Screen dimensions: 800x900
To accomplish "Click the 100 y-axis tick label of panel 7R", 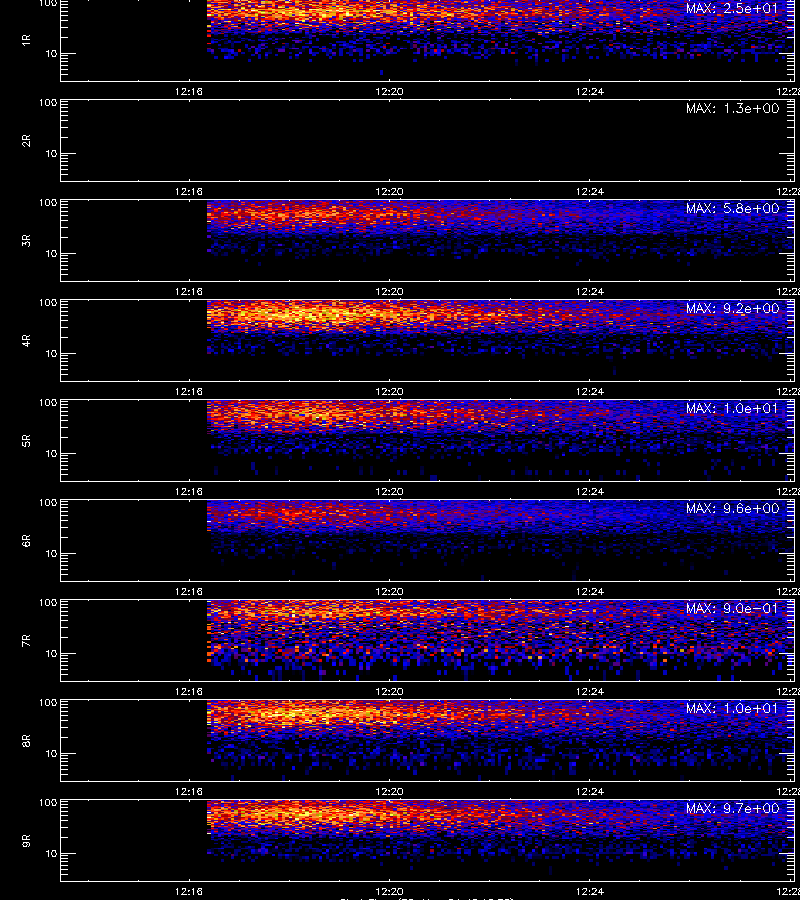I will pos(48,603).
